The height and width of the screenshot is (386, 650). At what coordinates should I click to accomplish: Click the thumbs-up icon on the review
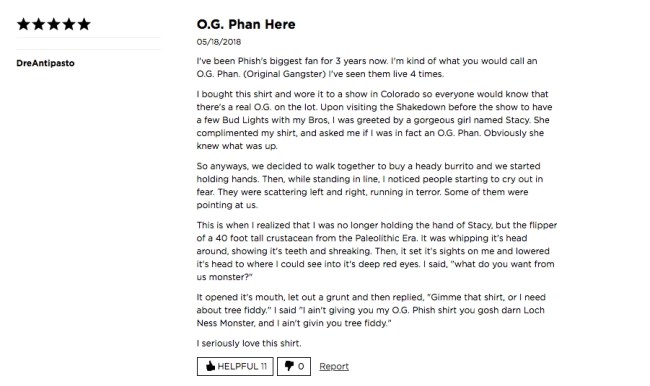pyautogui.click(x=211, y=366)
